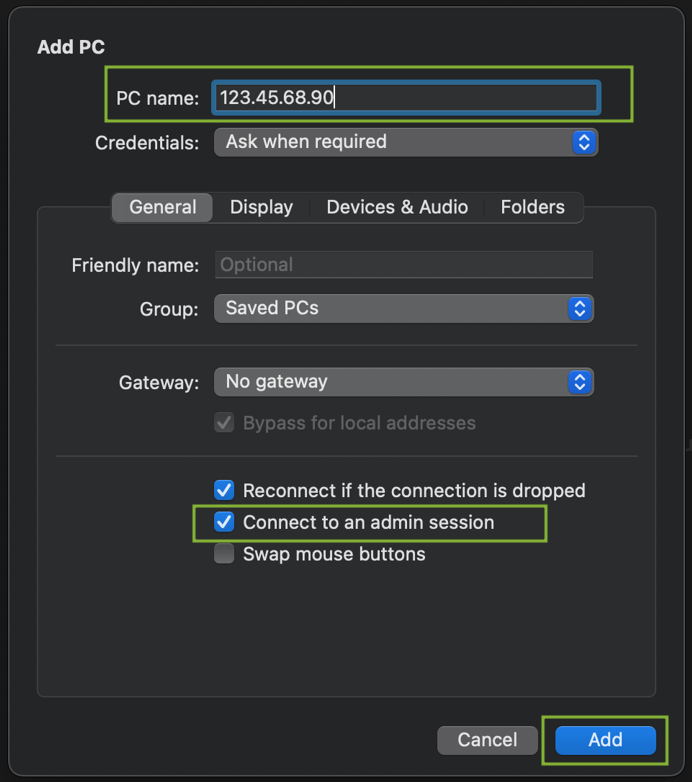
Task: Click the Swap mouse buttons label
Action: coord(334,554)
